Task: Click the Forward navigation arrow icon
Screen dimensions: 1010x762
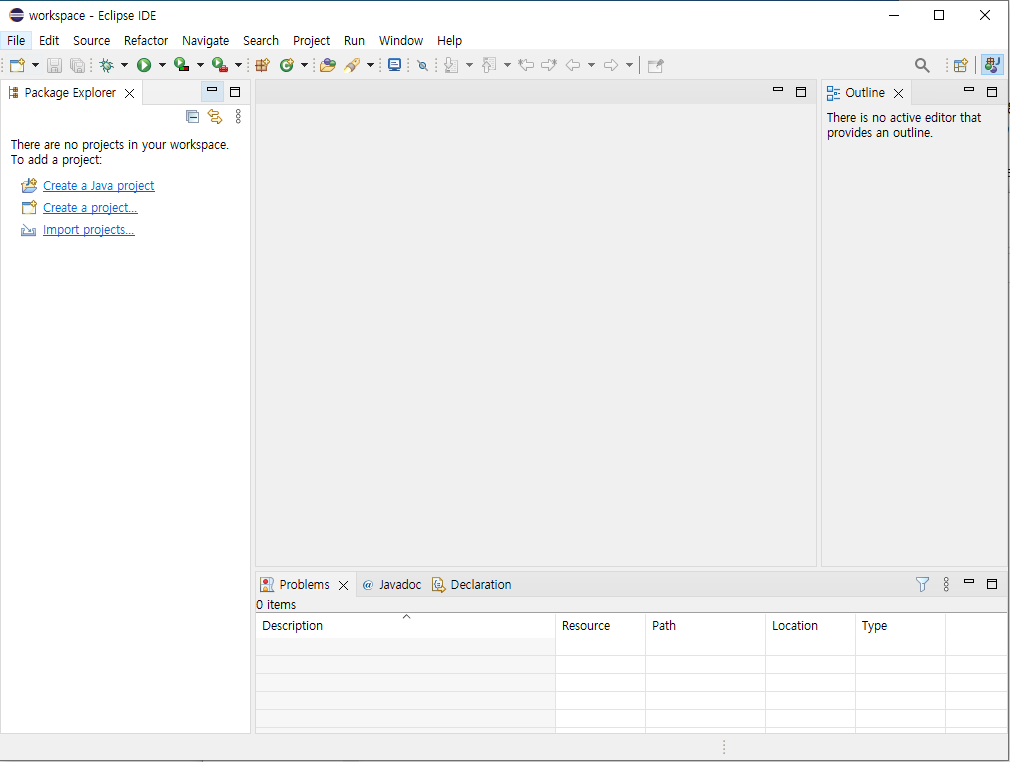Action: point(611,65)
